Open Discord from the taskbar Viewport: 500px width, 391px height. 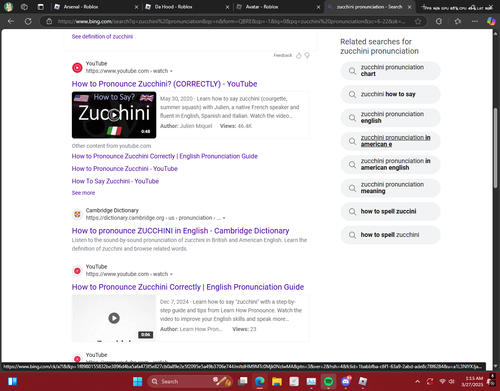pyautogui.click(x=346, y=381)
